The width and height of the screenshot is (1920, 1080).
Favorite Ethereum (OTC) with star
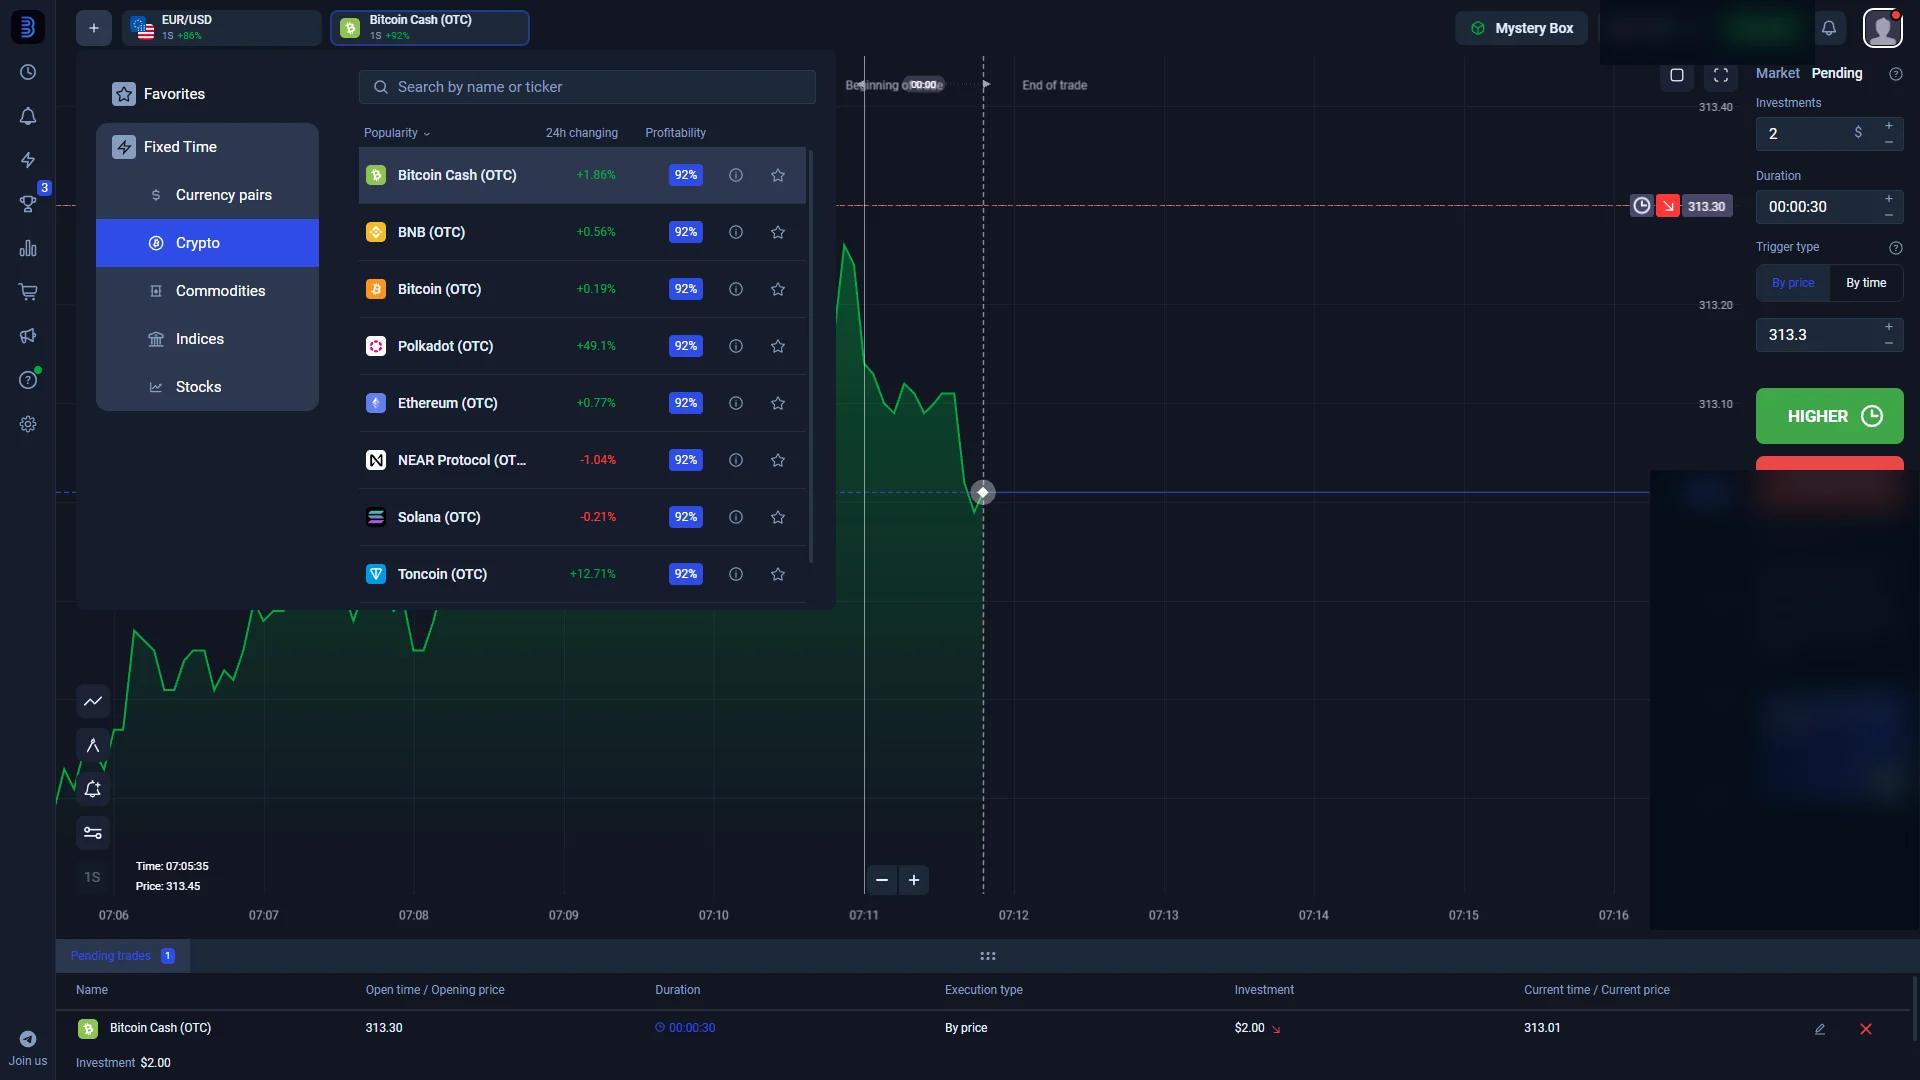pos(778,403)
